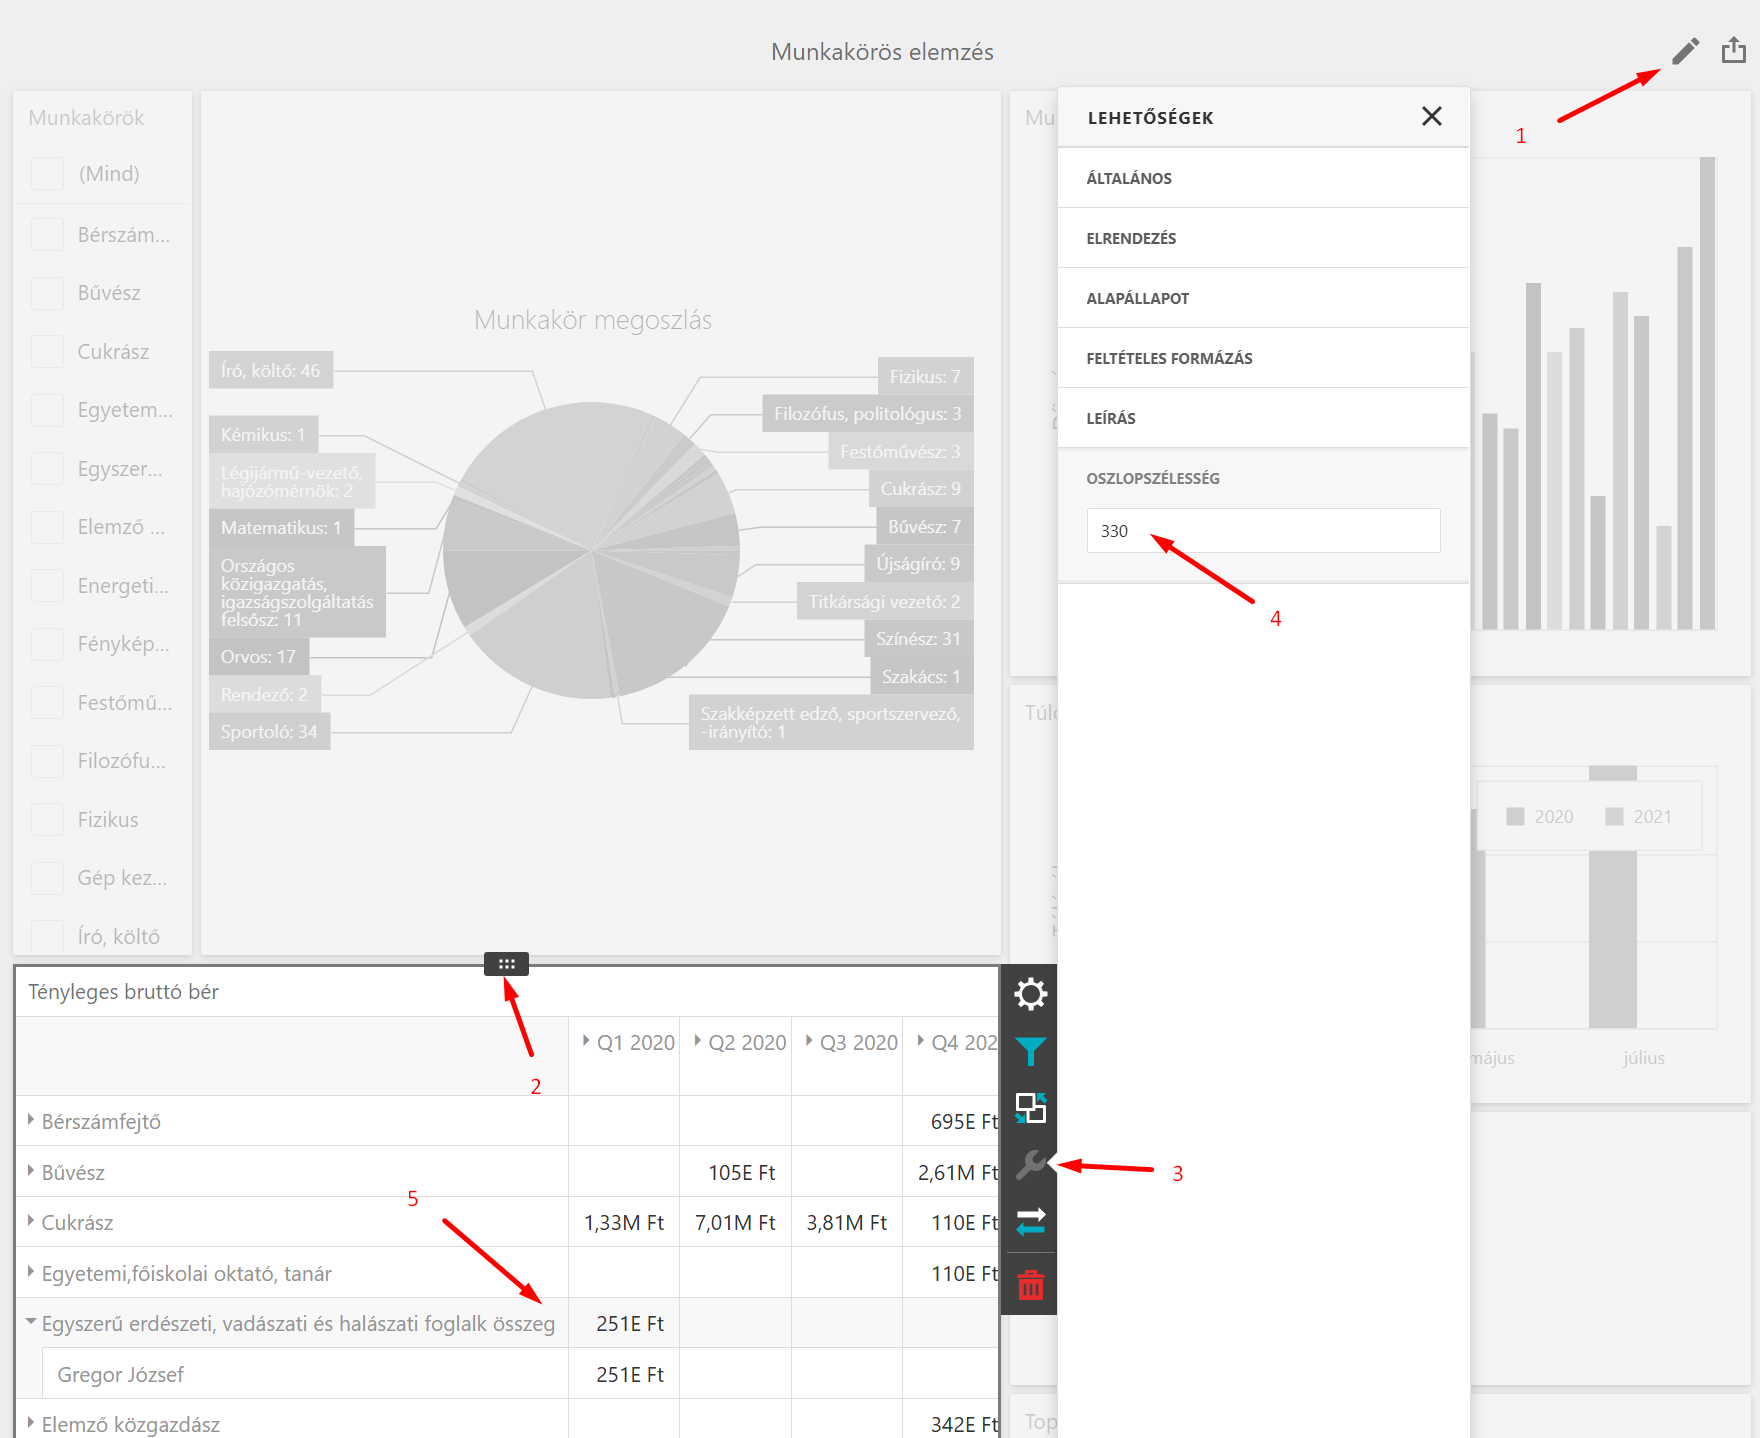Click the Cukrász Q2 2020 value 7,01M Ft

735,1222
